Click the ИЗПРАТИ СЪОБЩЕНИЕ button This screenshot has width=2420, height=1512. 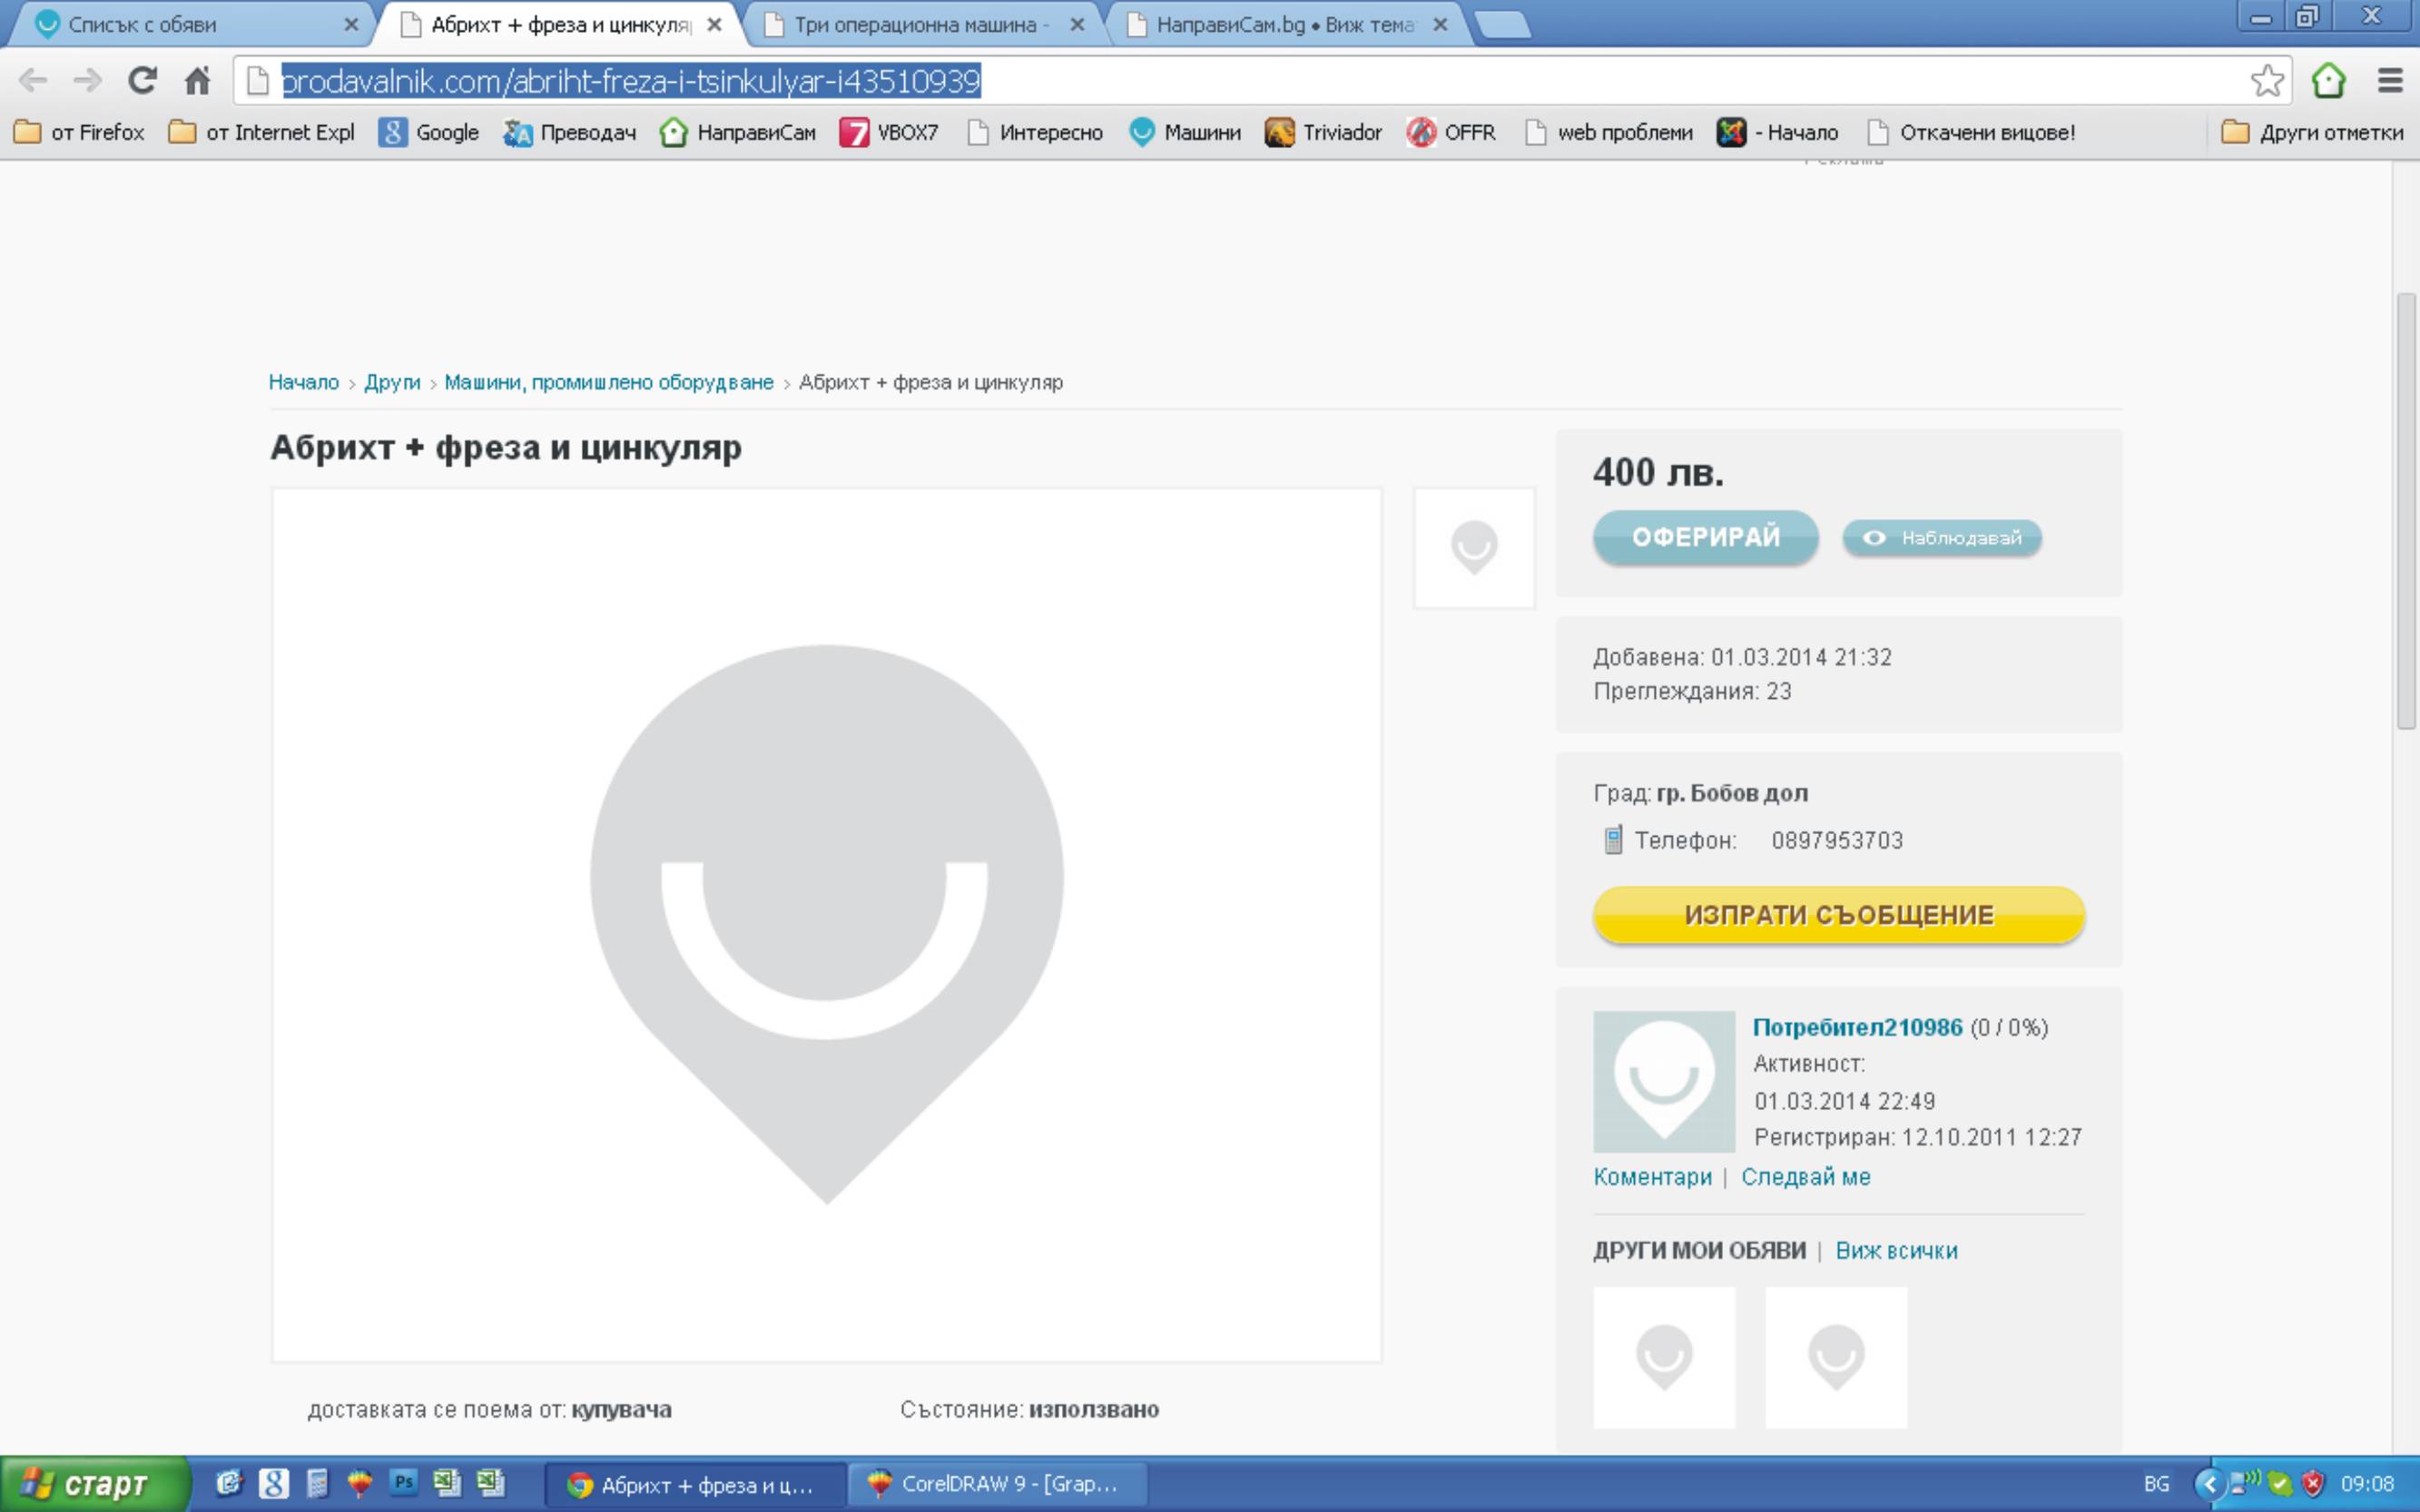click(1838, 915)
